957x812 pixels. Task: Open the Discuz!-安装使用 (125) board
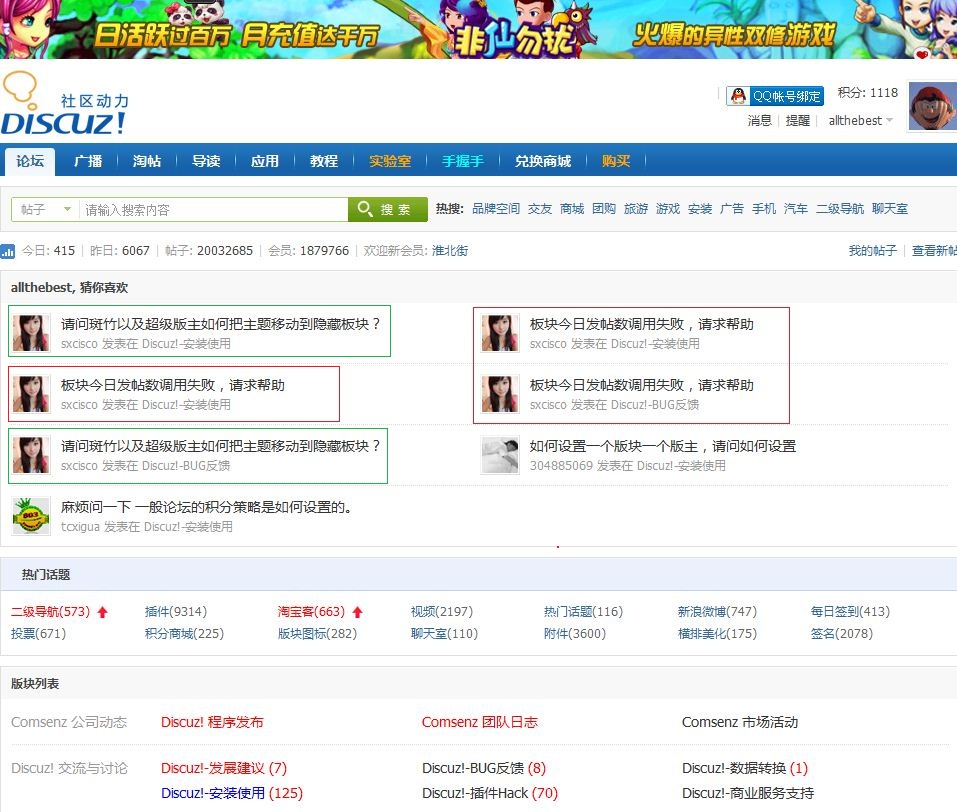[232, 793]
